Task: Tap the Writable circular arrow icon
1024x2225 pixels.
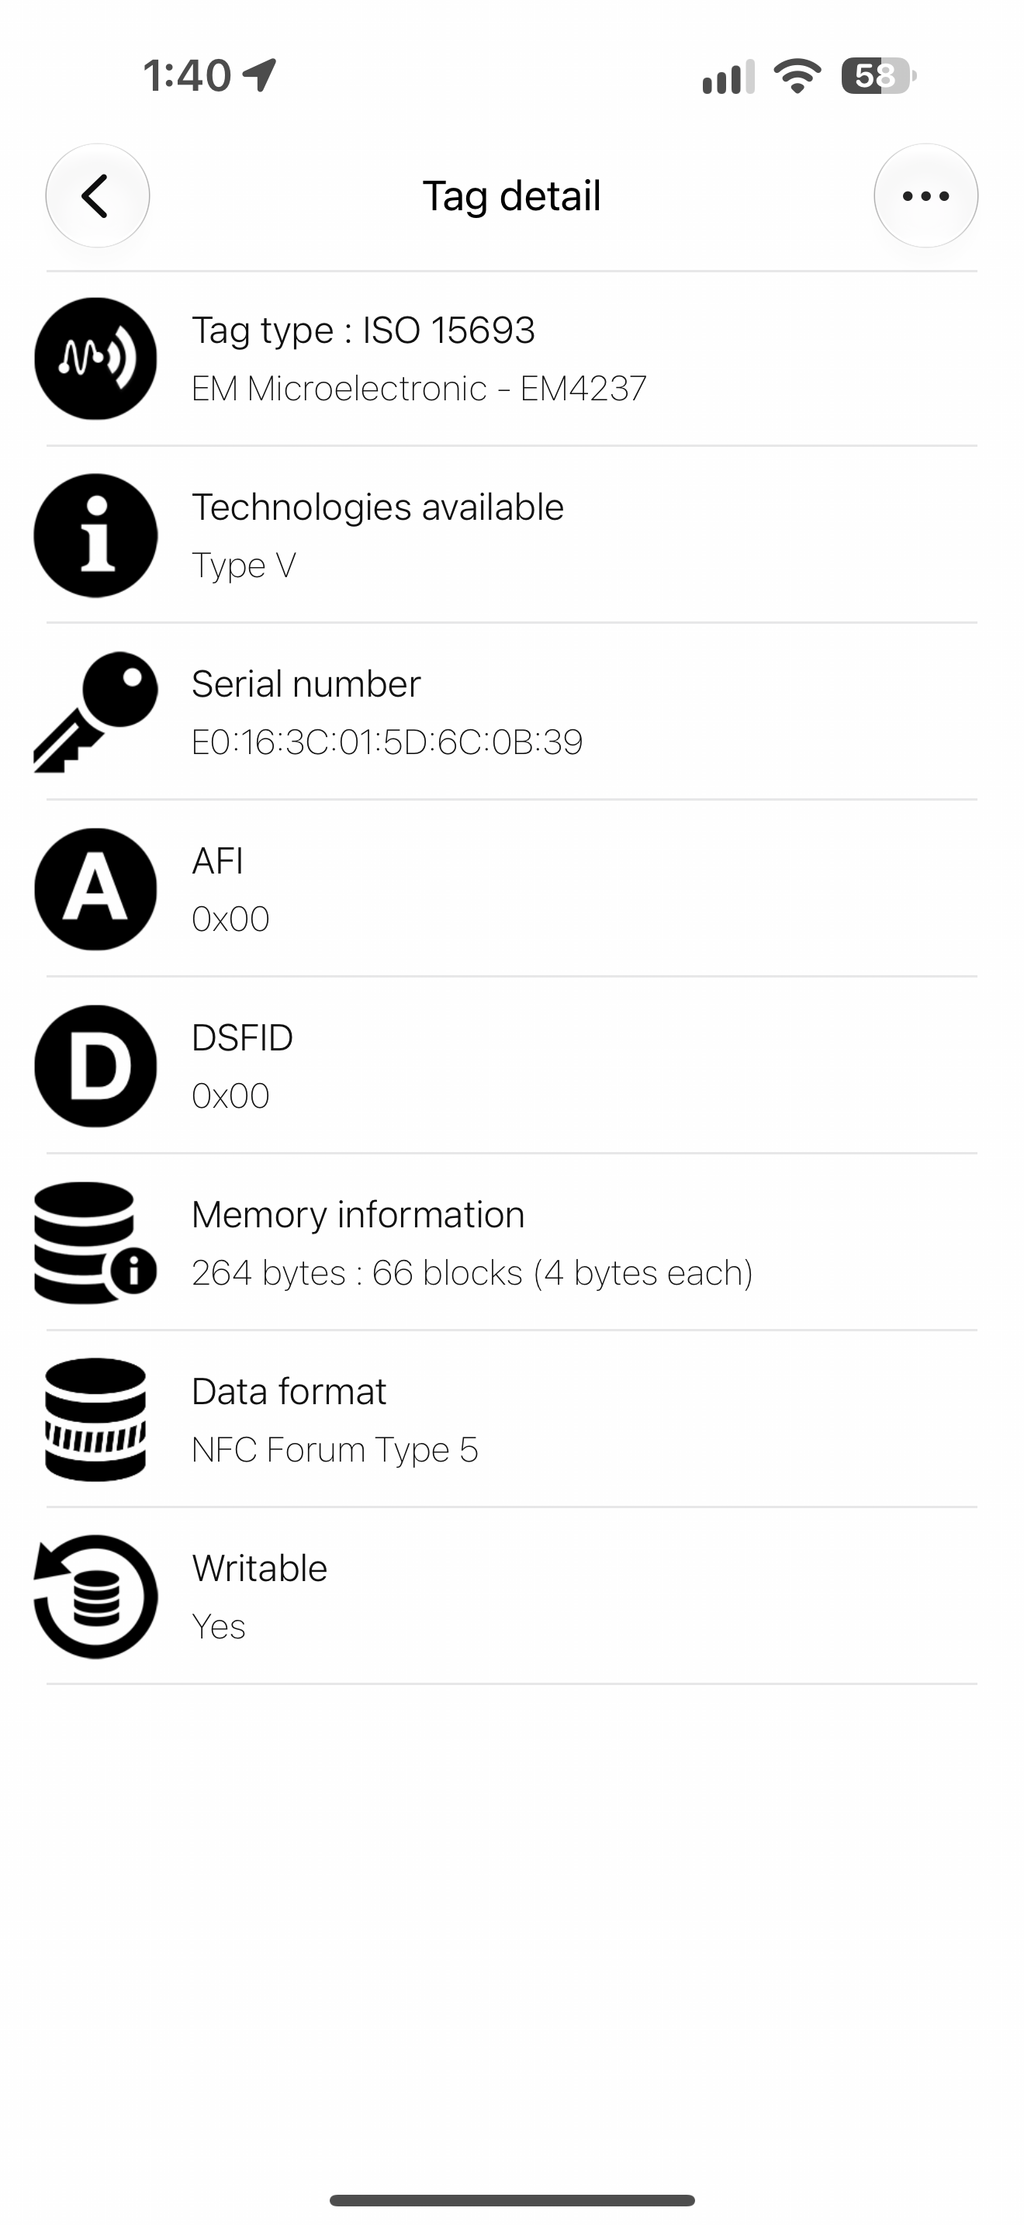Action: click(96, 1596)
